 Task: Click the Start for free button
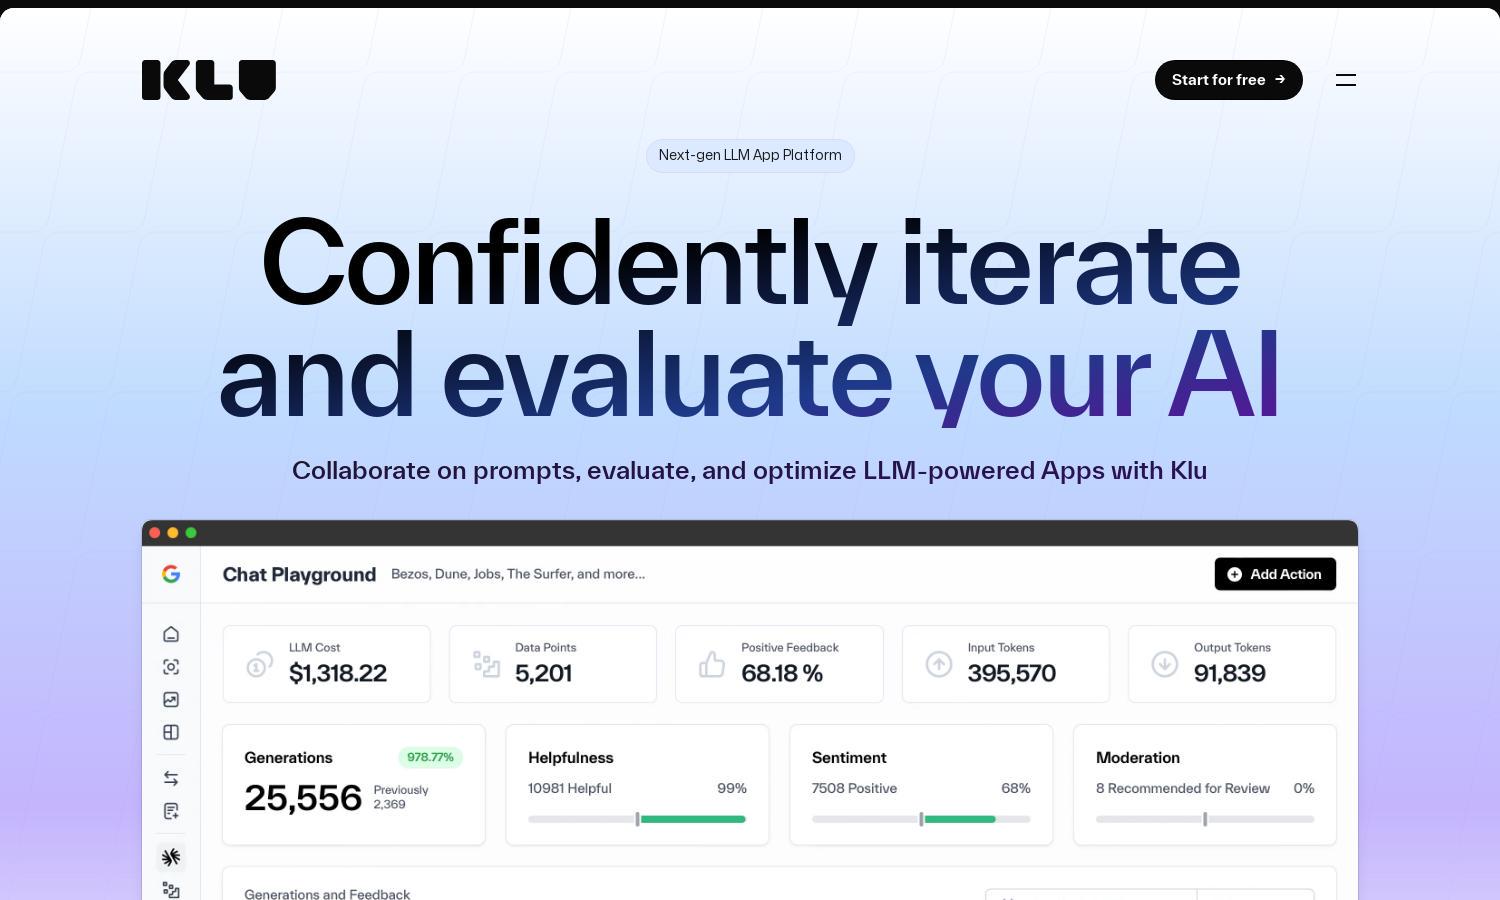1229,80
